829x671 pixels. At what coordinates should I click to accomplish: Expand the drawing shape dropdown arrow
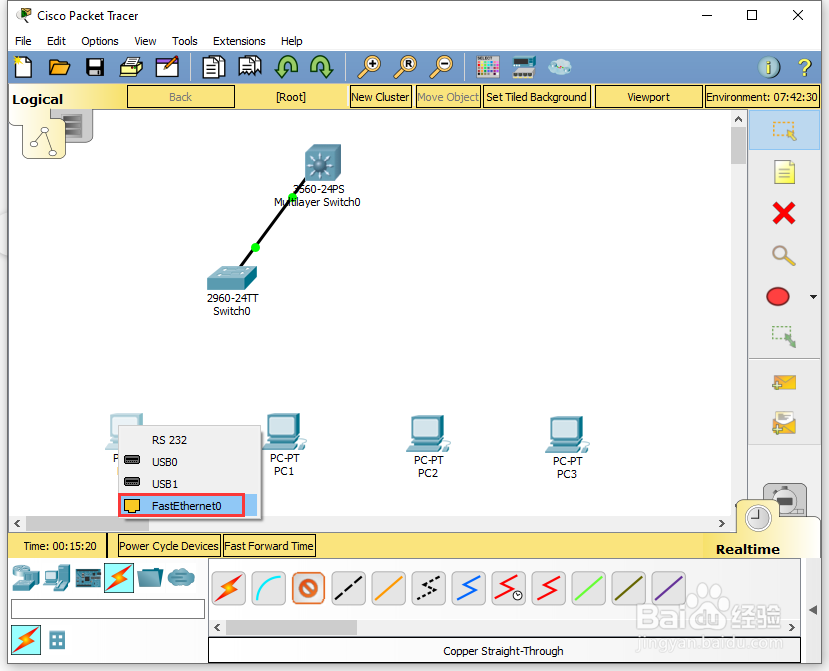coord(813,297)
